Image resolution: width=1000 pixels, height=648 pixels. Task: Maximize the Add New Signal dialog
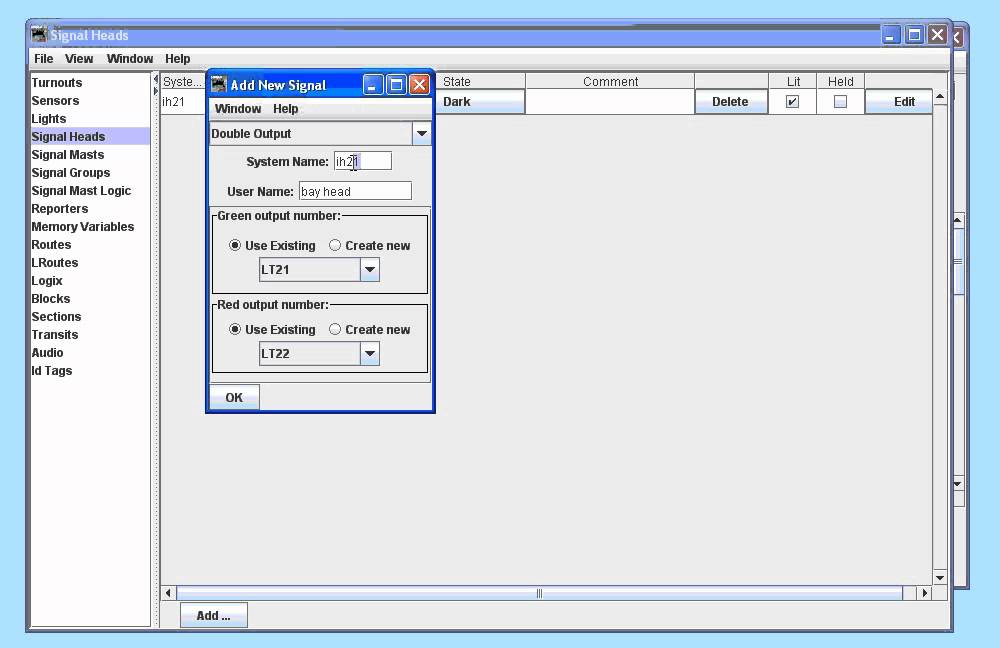396,85
